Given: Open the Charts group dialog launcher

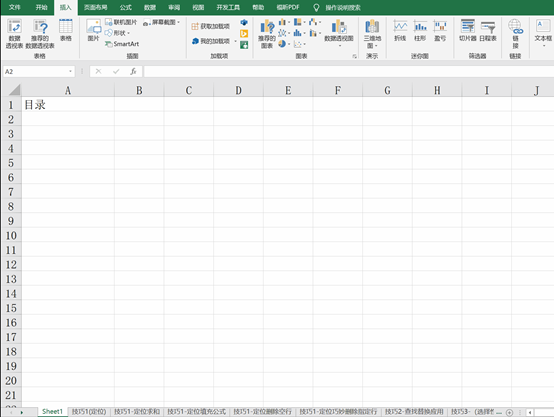Looking at the screenshot, I should (x=354, y=56).
